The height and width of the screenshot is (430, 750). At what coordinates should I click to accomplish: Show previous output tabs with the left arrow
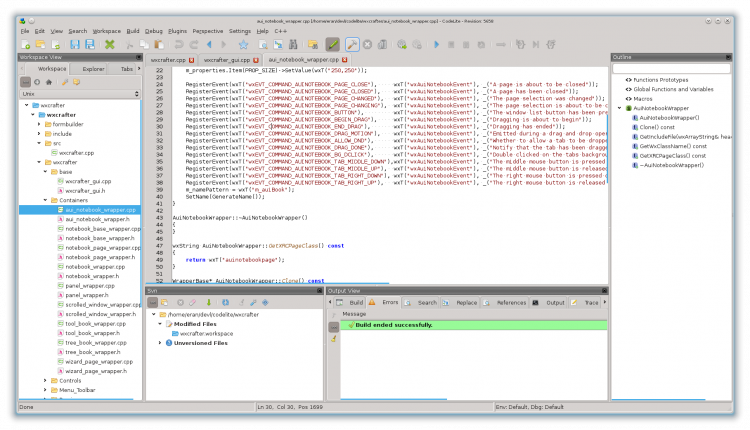click(x=330, y=302)
